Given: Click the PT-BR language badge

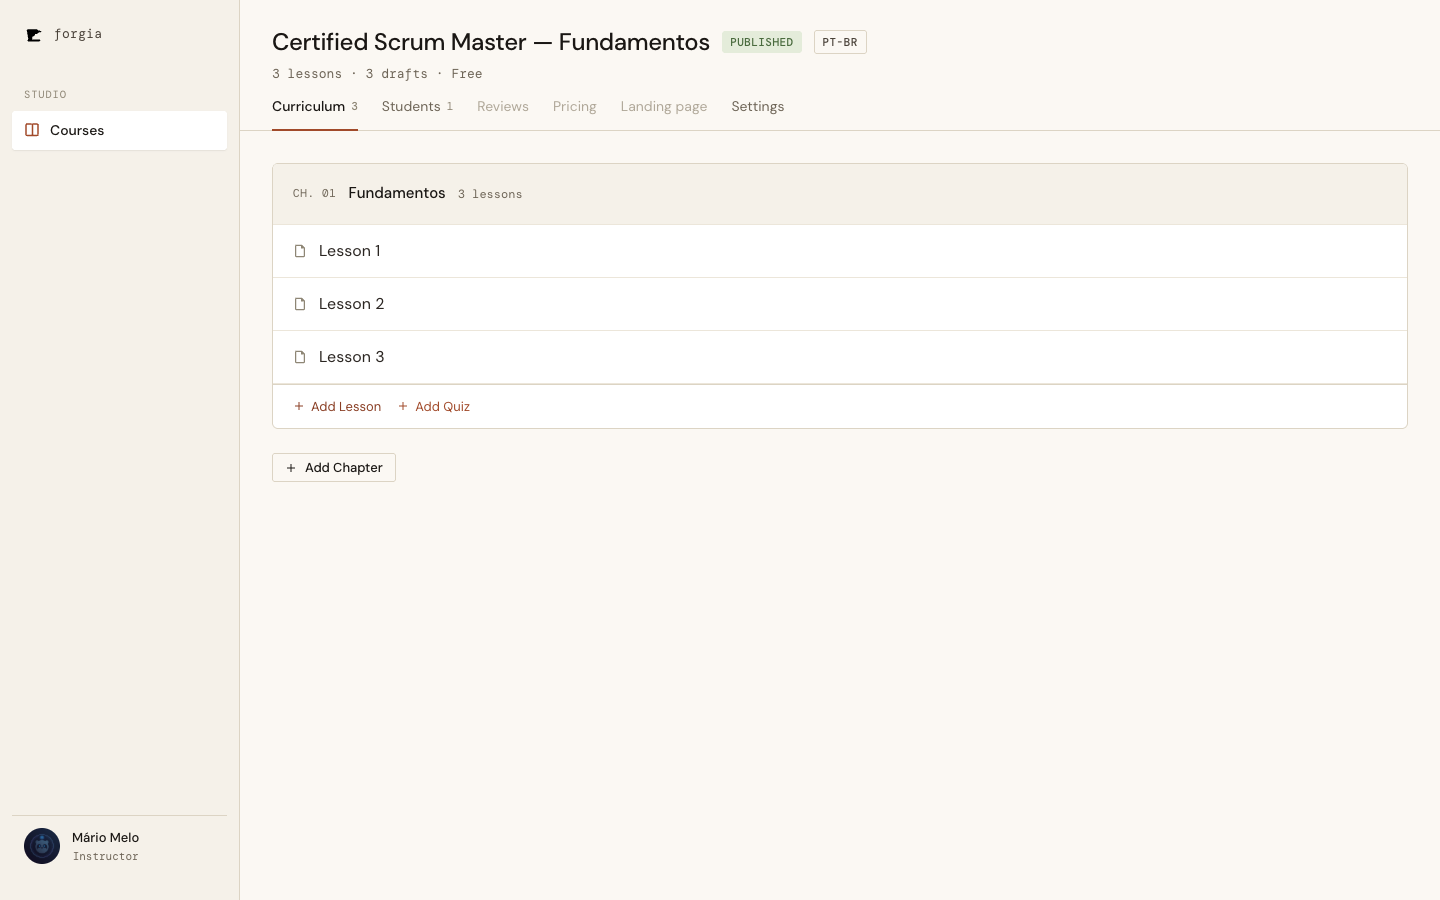Looking at the screenshot, I should 840,42.
